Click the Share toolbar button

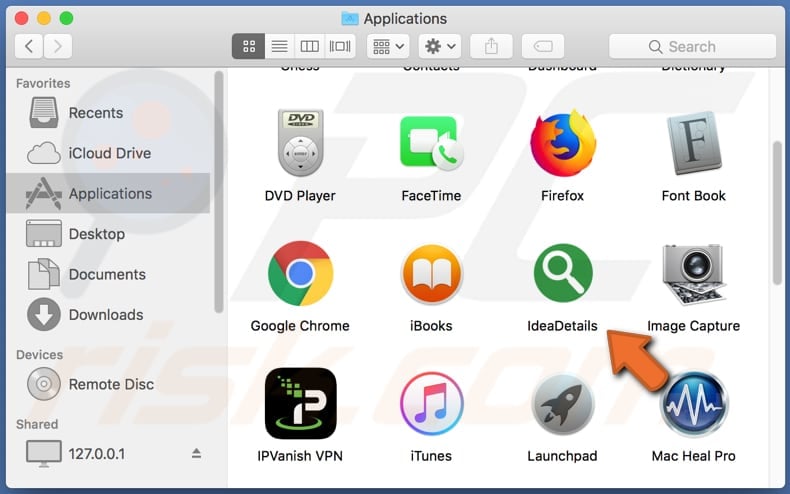tap(491, 46)
